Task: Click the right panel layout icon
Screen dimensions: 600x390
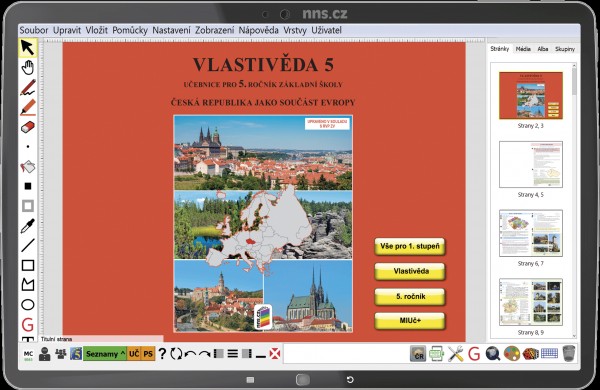Action: (x=247, y=354)
